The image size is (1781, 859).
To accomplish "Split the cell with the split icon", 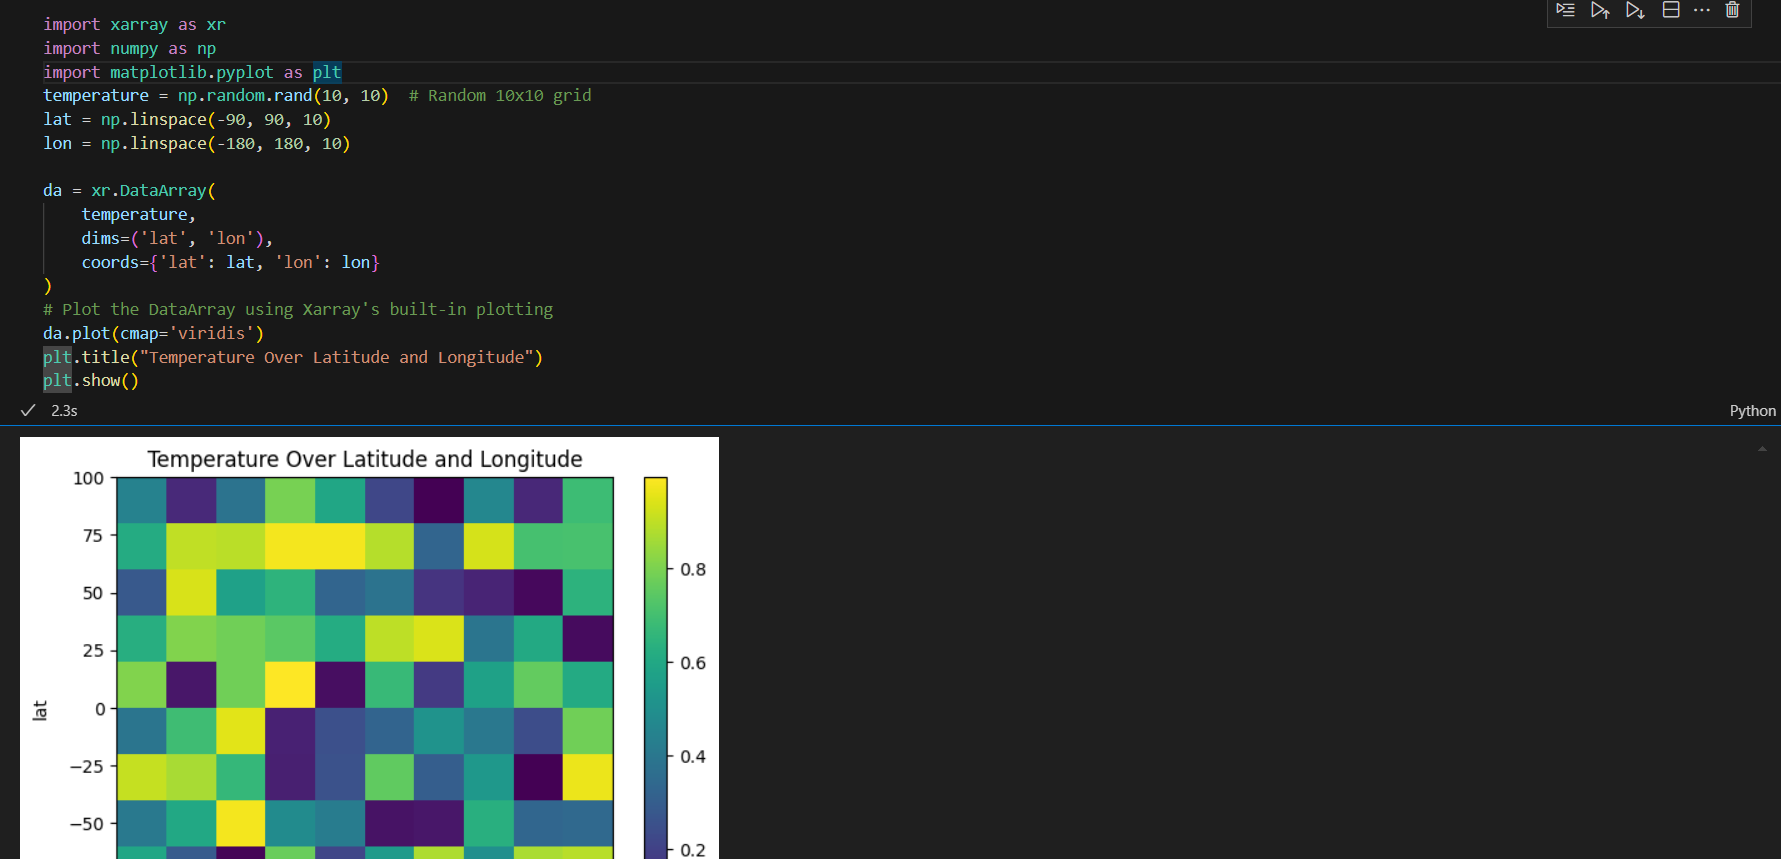I will point(1671,10).
